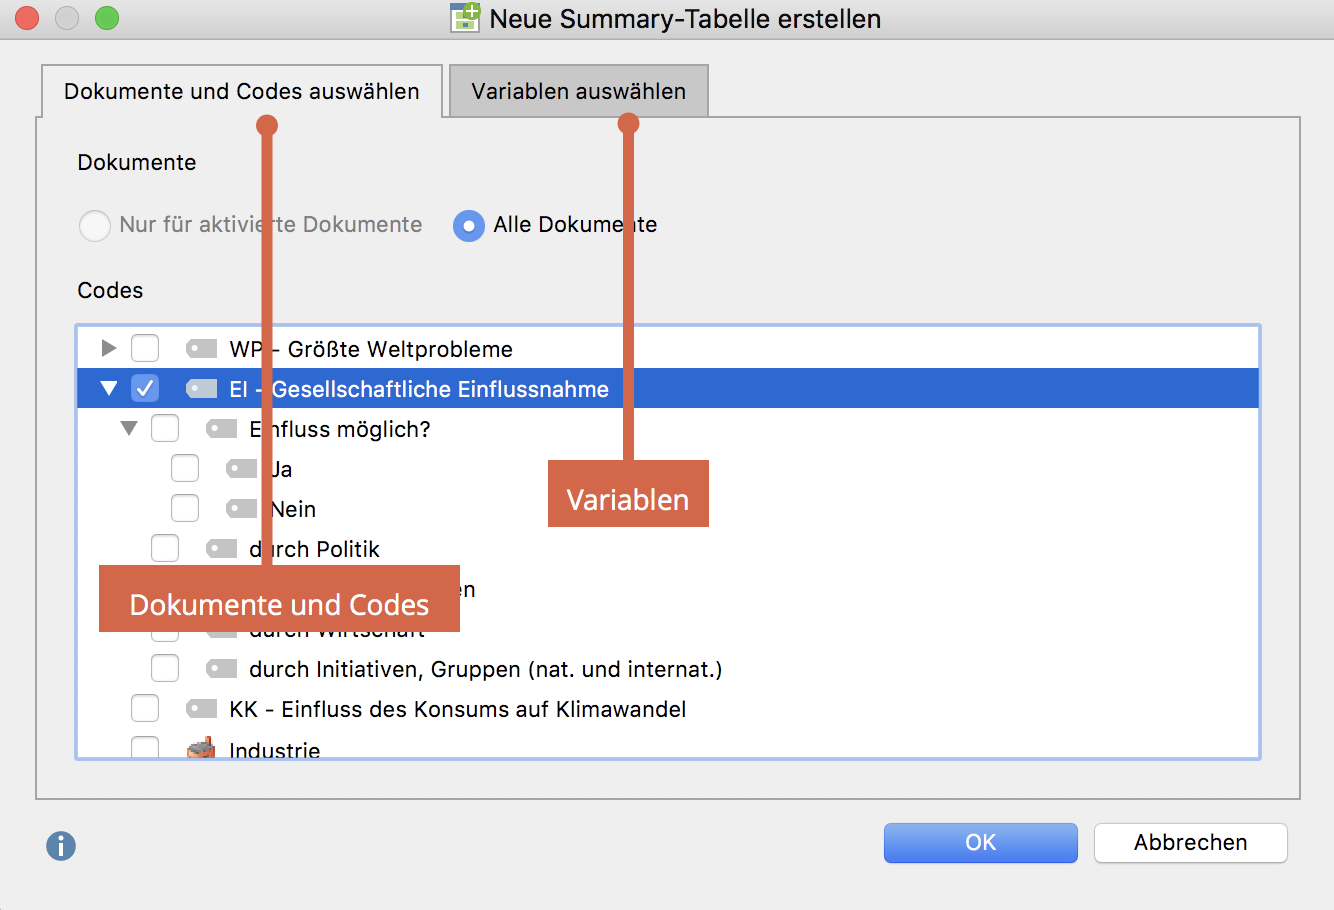The width and height of the screenshot is (1334, 910).
Task: Click the code icon beside Nein
Action: pos(241,509)
